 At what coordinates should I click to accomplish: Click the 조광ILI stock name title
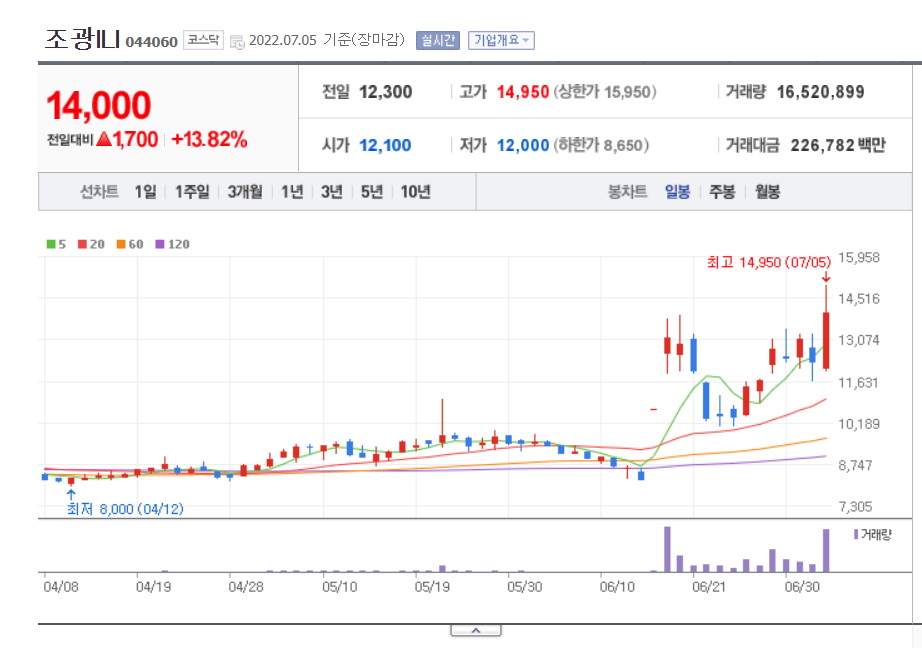pos(83,39)
